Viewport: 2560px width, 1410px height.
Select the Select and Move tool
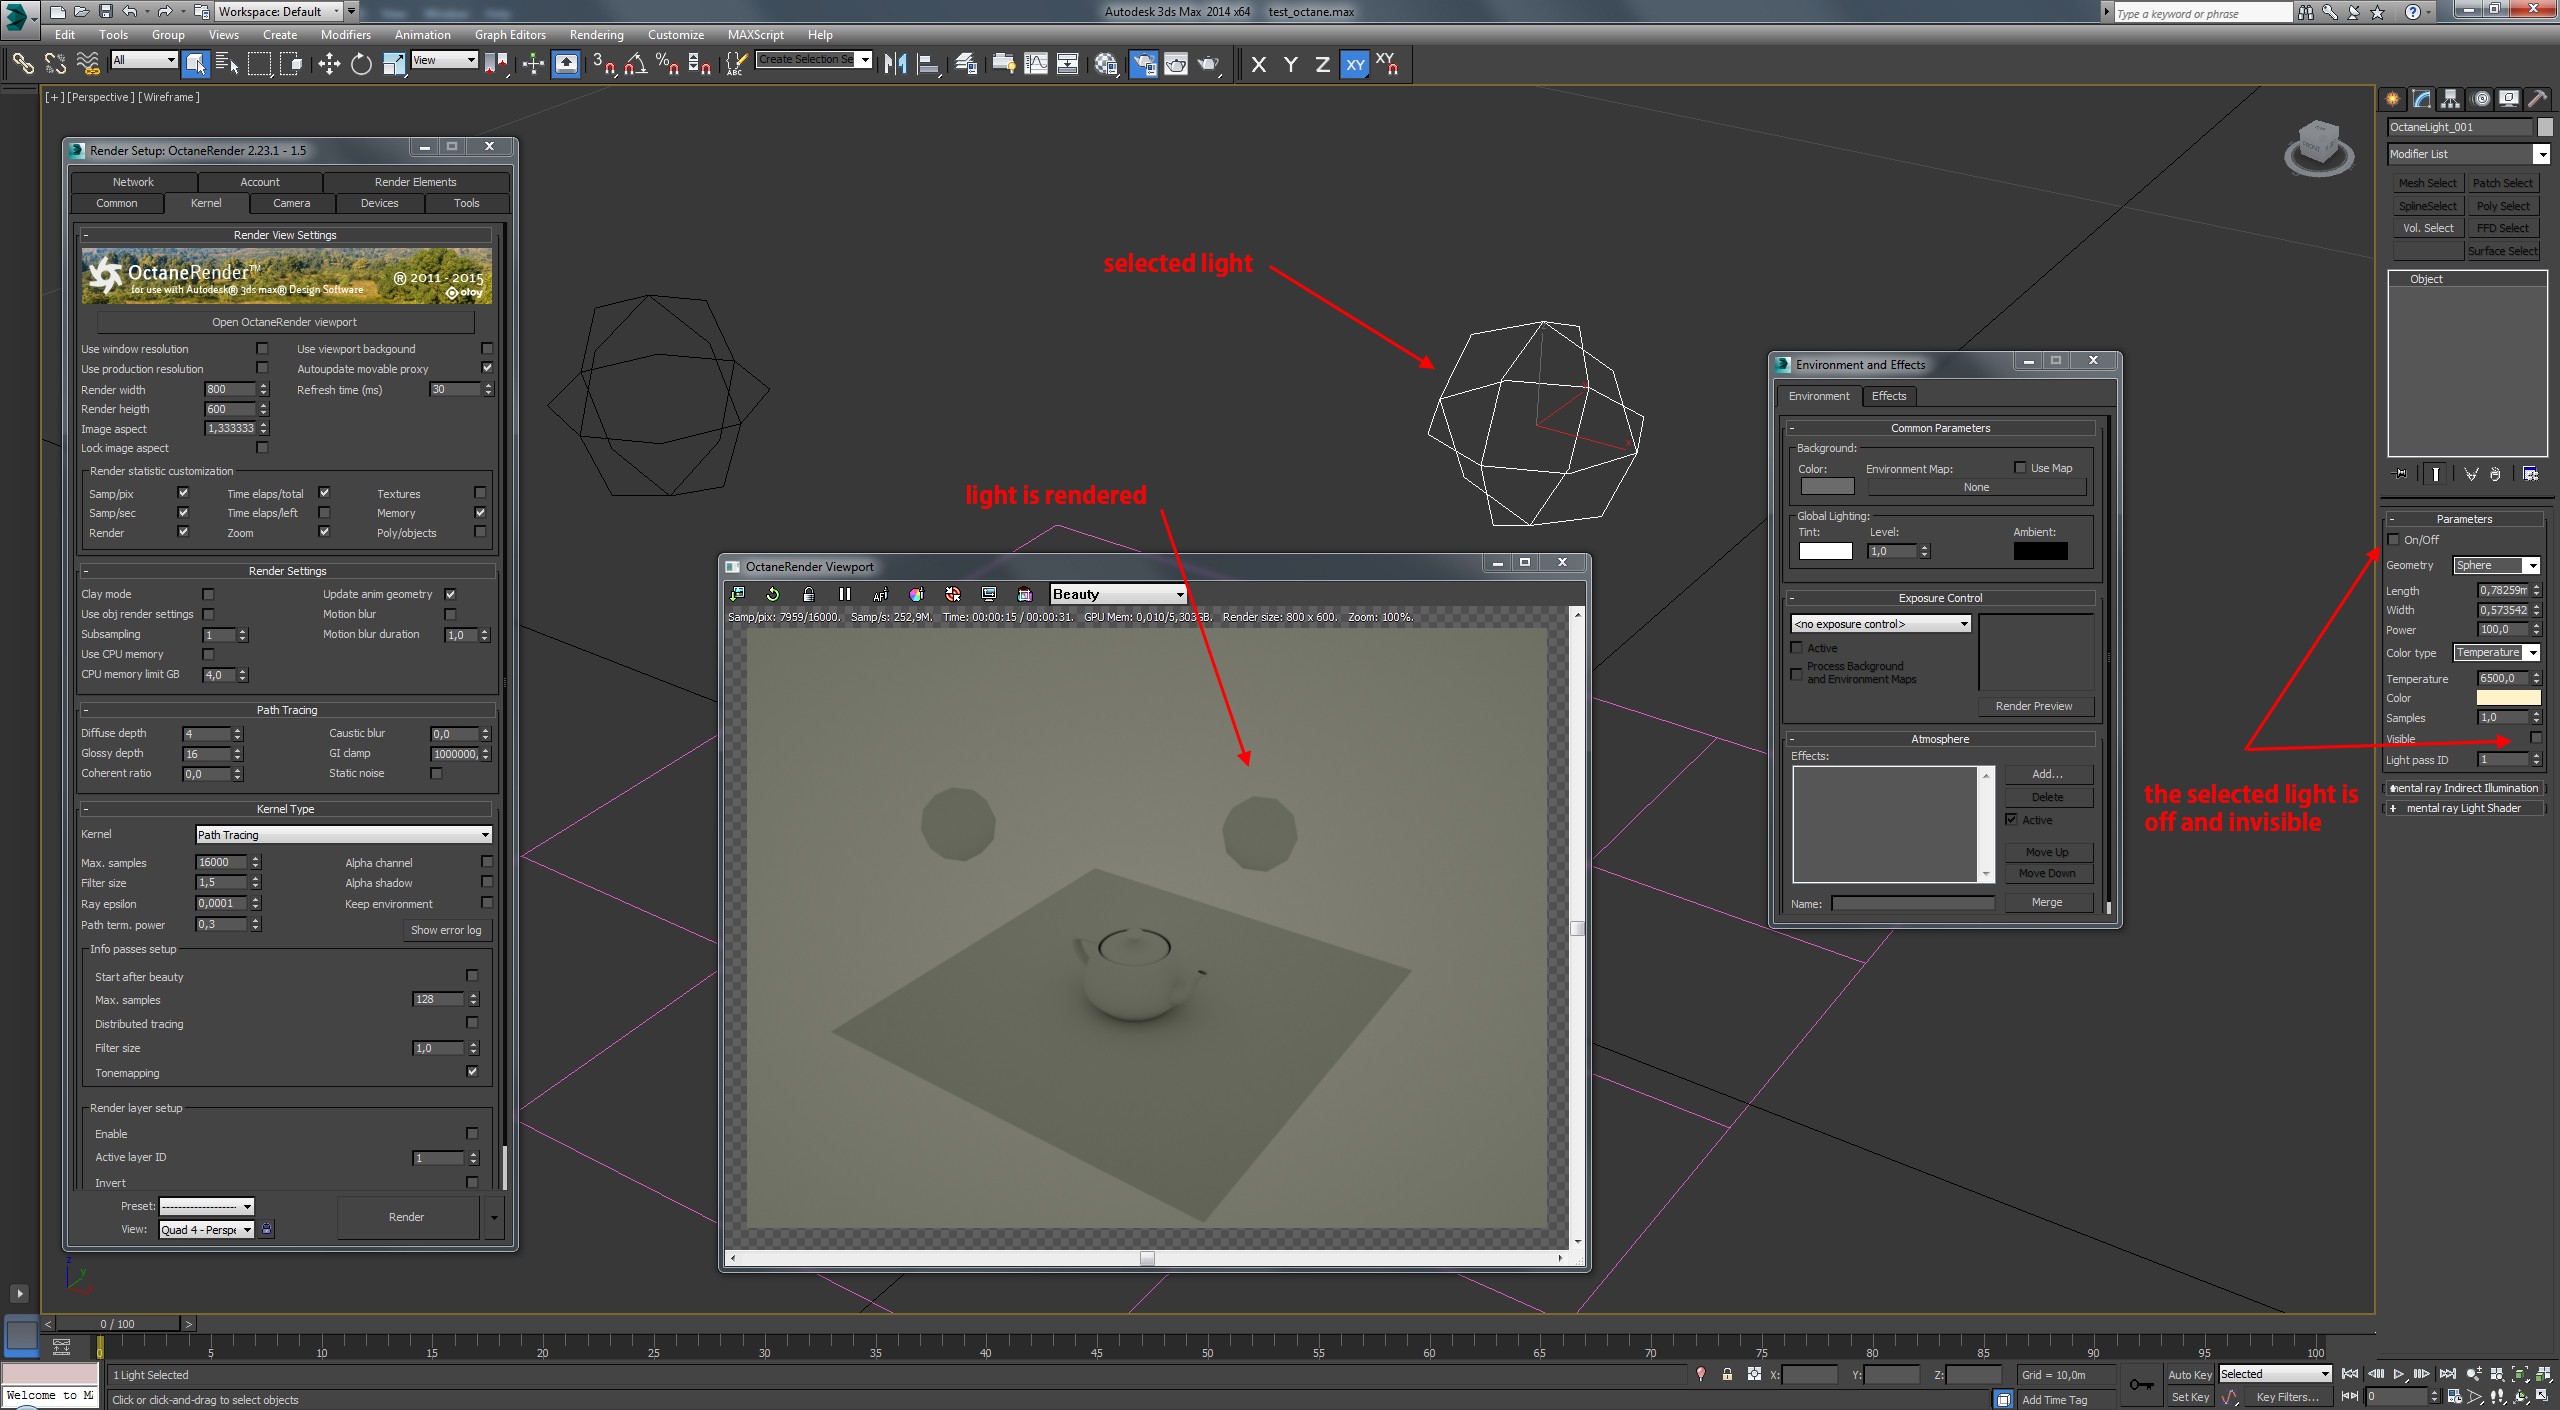coord(329,65)
